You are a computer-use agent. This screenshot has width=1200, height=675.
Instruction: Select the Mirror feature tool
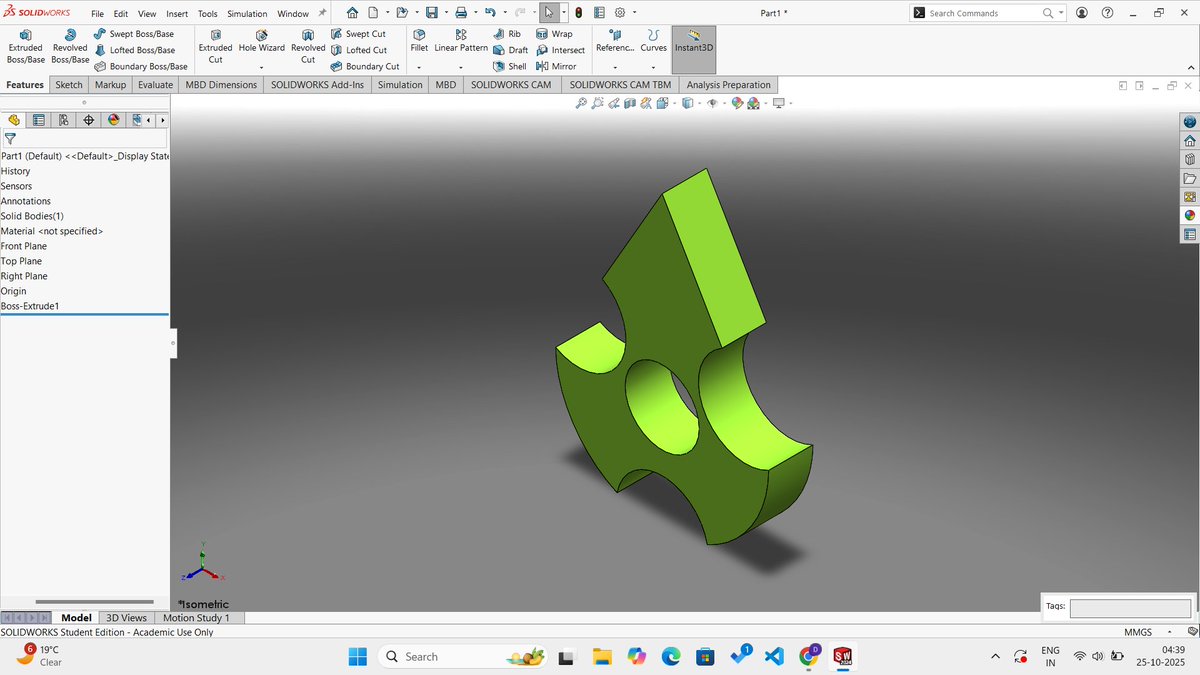pyautogui.click(x=556, y=66)
